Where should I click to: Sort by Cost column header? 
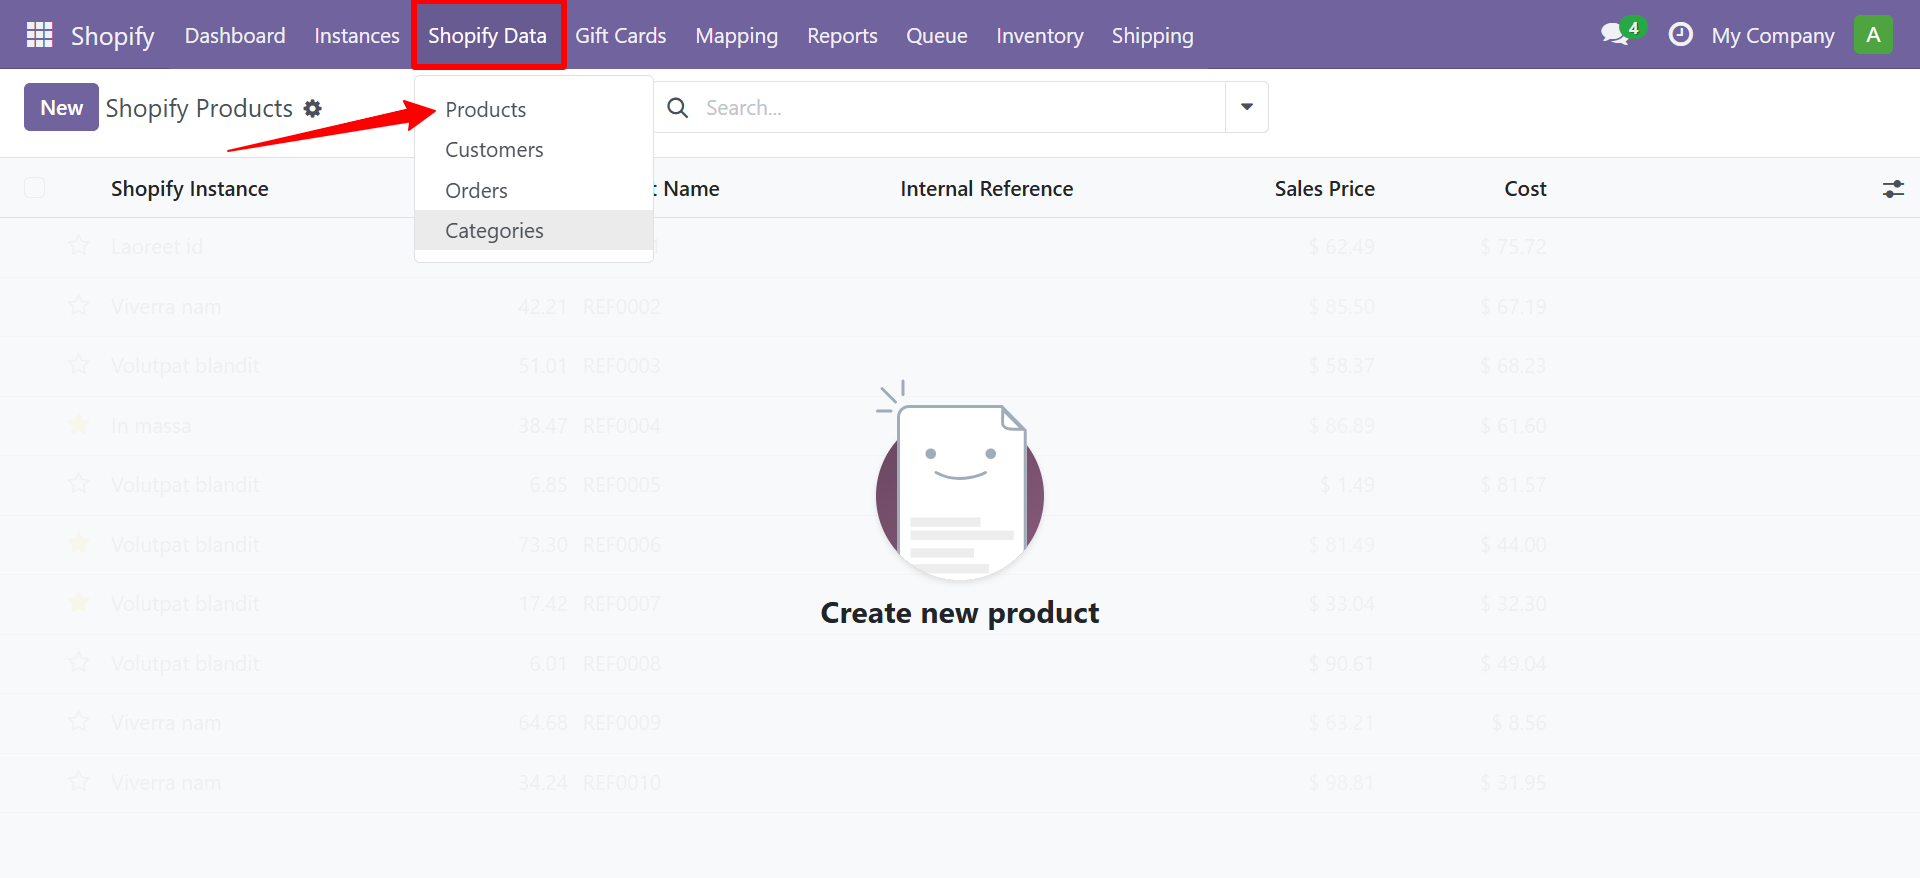1525,188
